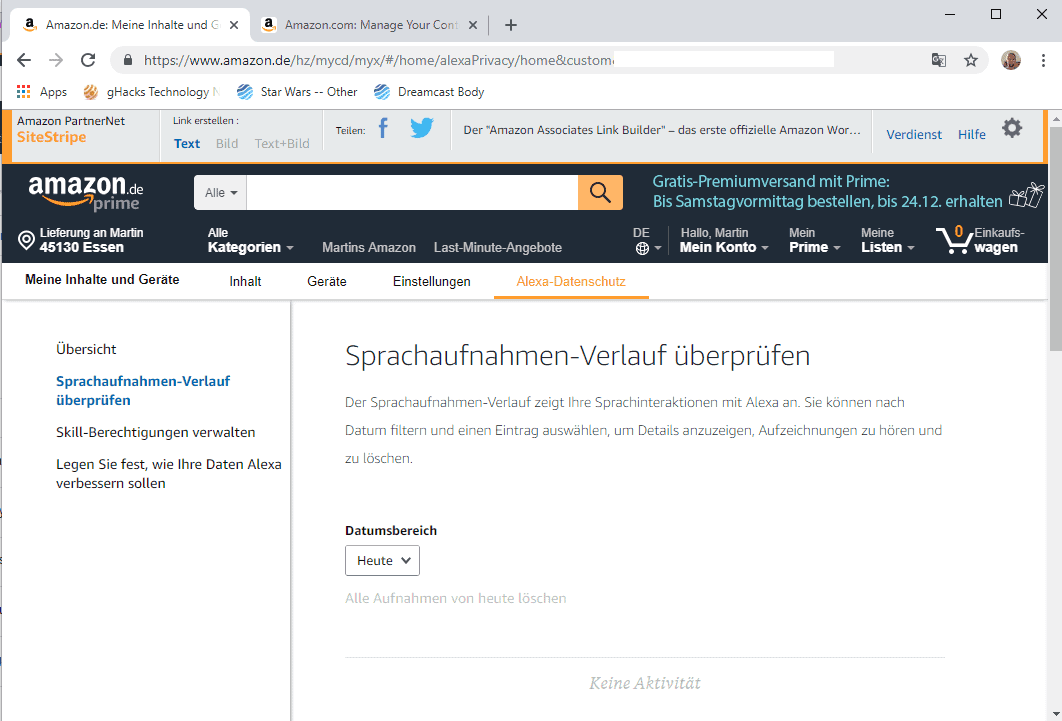Select the Geräte tab
This screenshot has width=1062, height=721.
pos(326,282)
